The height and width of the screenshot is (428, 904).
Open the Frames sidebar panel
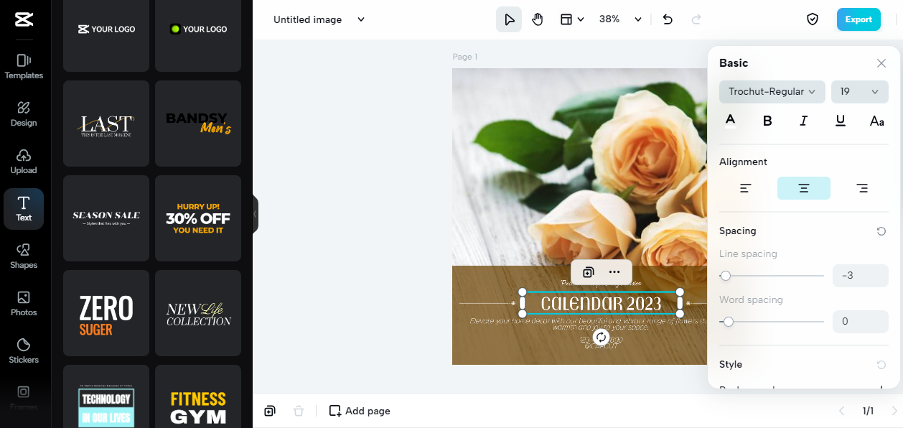(24, 397)
